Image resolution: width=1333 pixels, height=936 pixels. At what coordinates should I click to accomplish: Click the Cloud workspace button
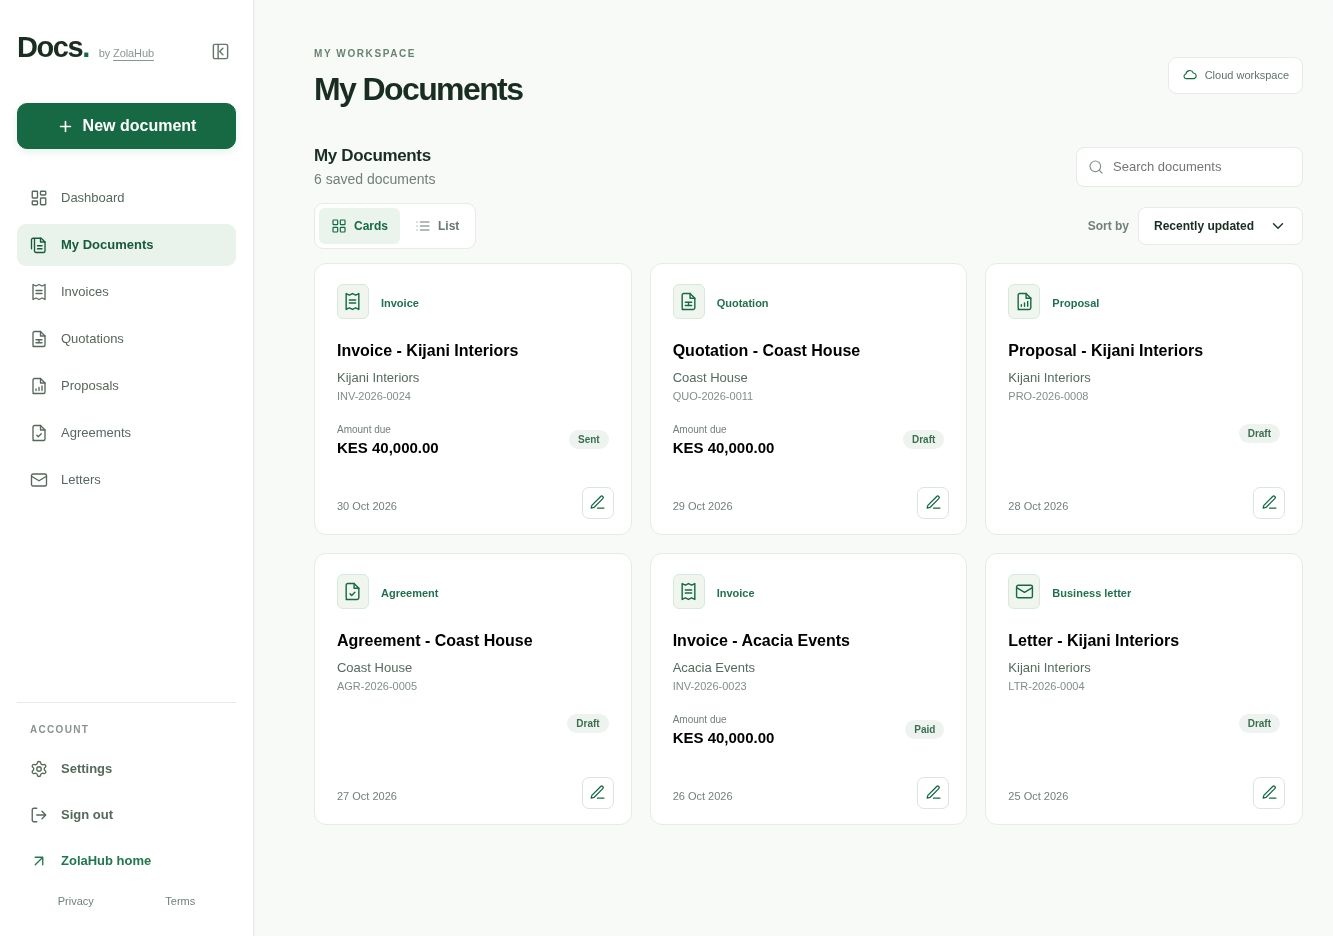(x=1235, y=75)
